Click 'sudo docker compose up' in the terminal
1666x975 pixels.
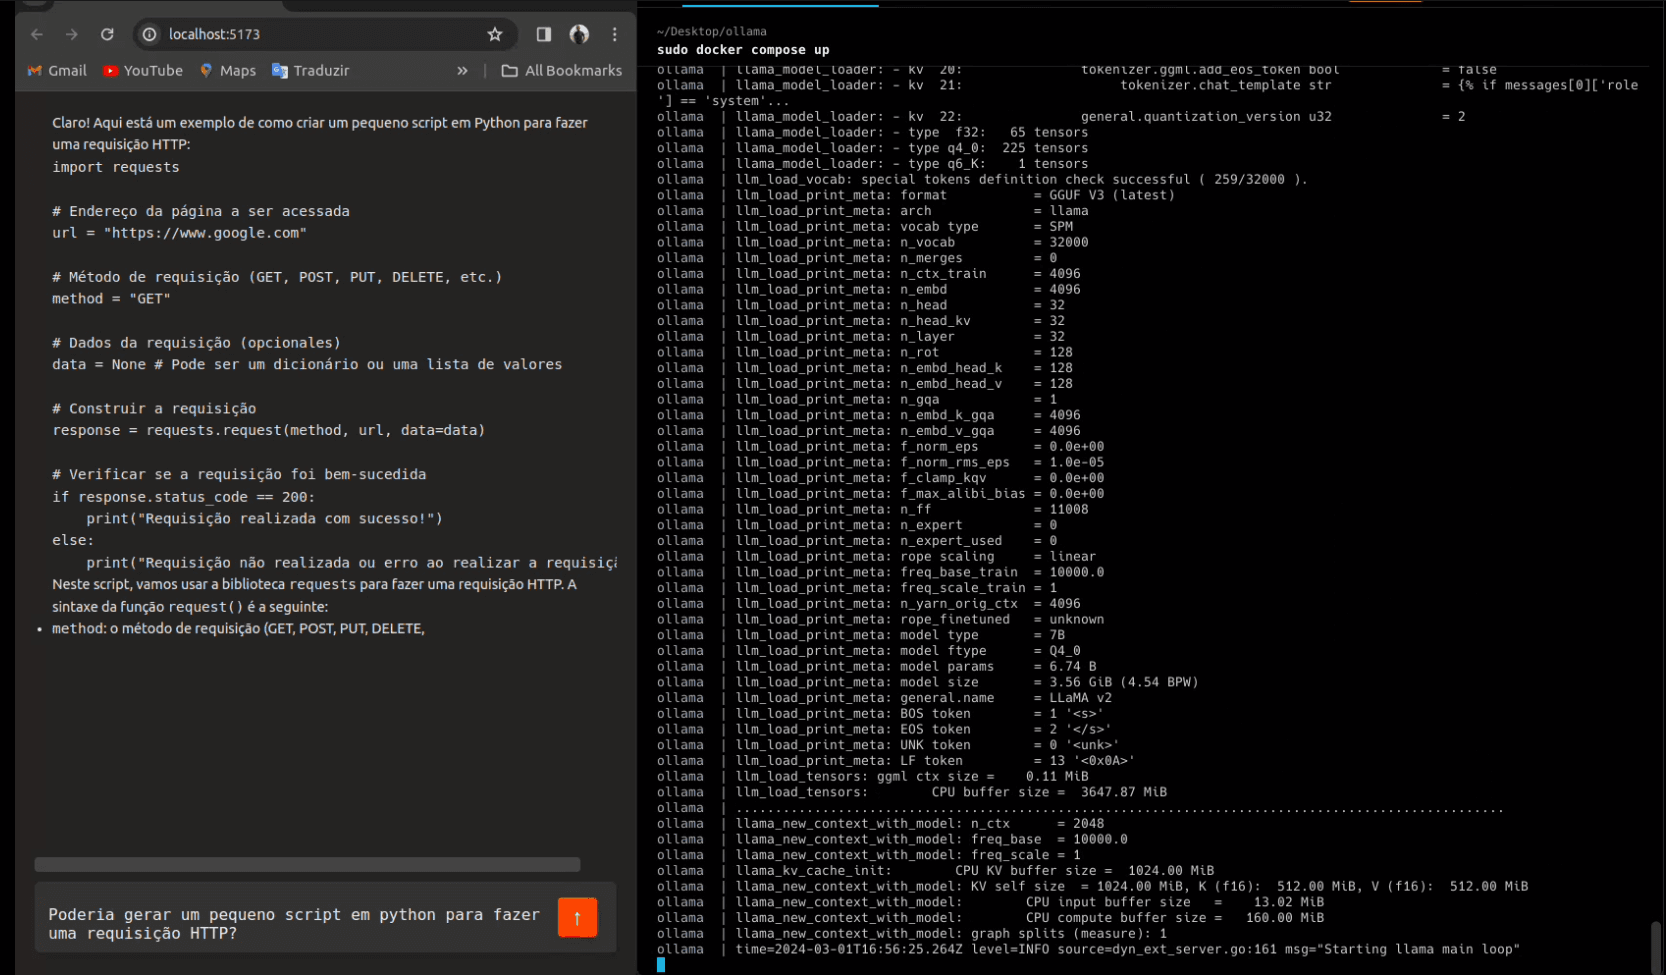[x=743, y=50]
